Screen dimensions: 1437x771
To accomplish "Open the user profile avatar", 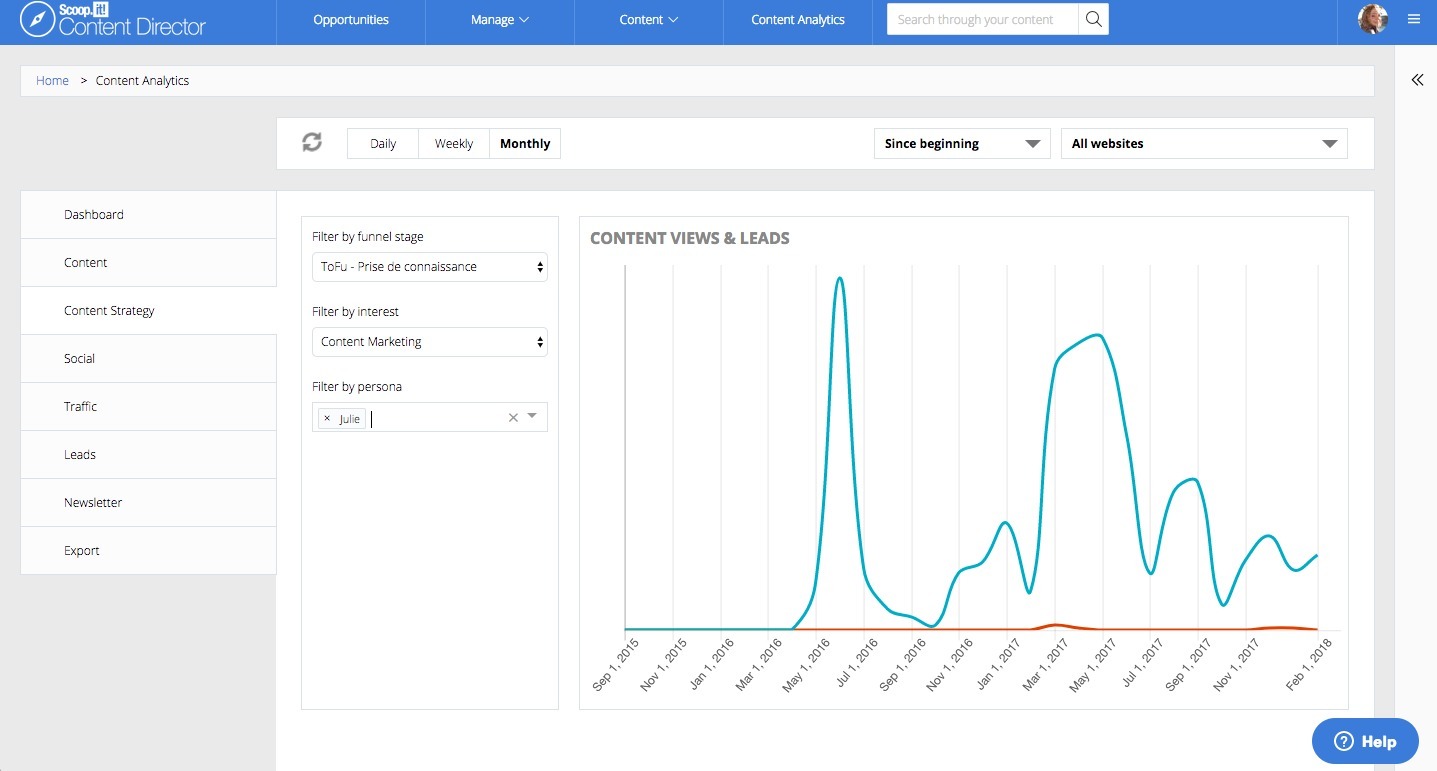I will pyautogui.click(x=1372, y=19).
